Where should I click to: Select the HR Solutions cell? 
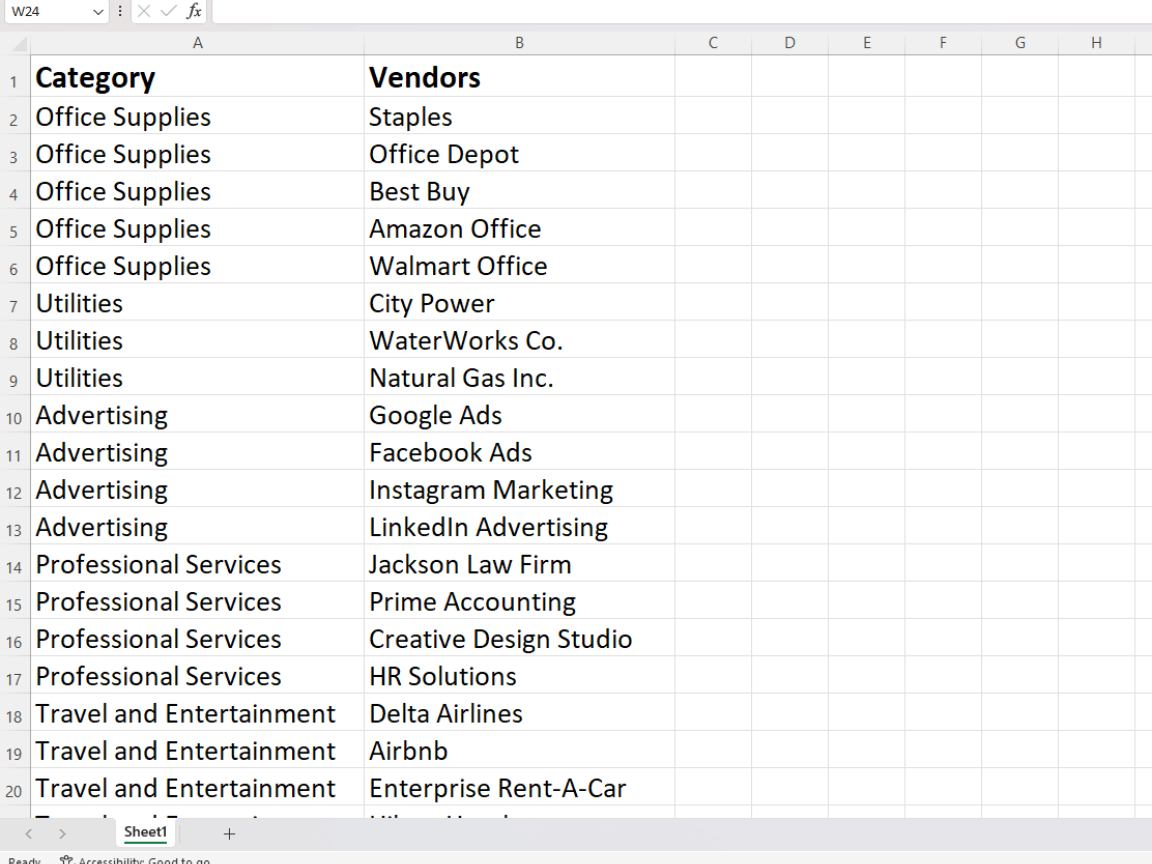pos(519,676)
